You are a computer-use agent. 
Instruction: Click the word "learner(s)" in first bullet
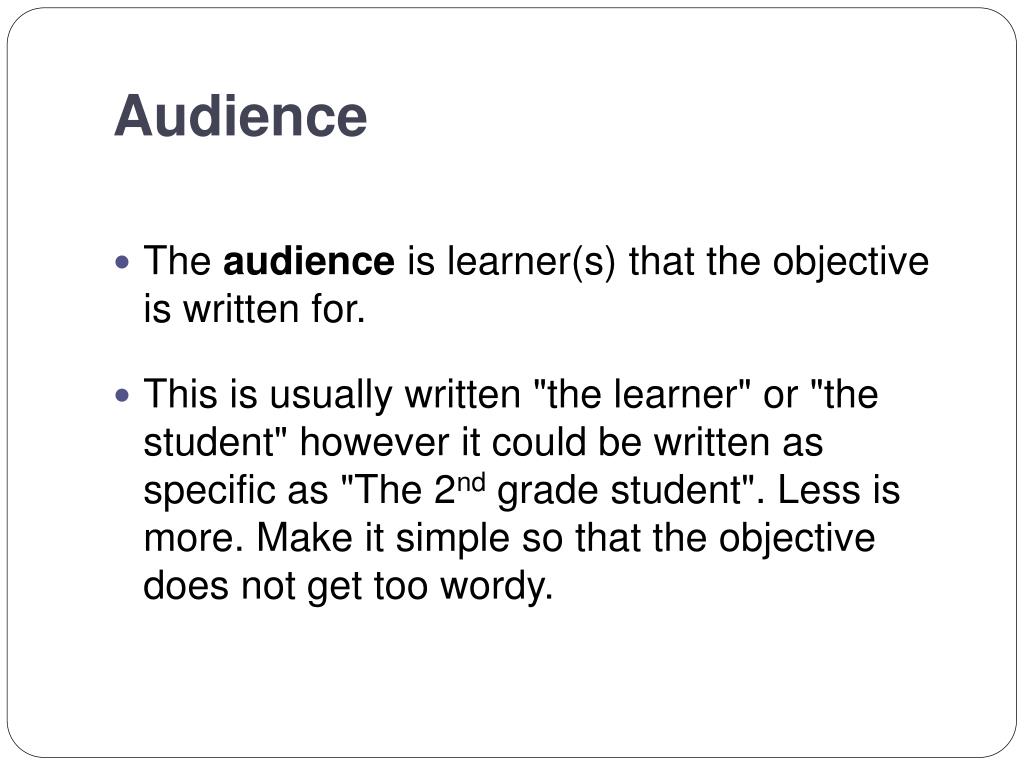(531, 262)
